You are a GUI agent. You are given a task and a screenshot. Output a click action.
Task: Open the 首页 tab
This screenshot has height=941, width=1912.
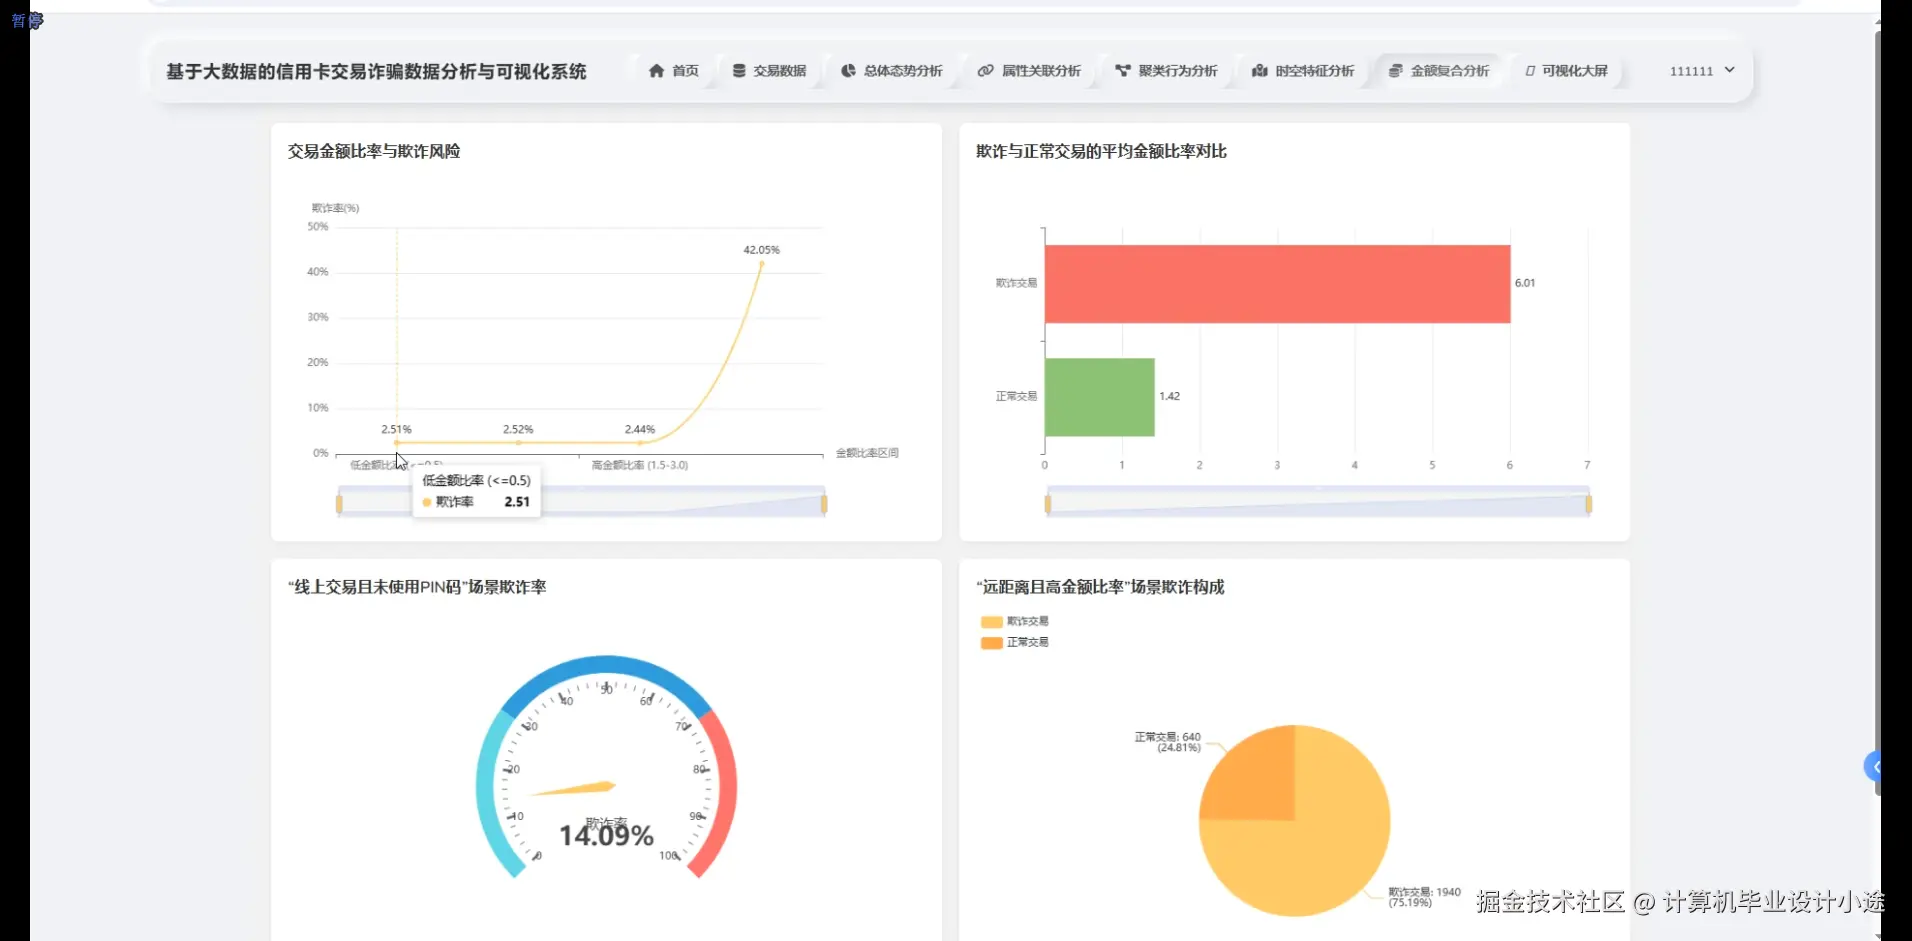tap(674, 71)
